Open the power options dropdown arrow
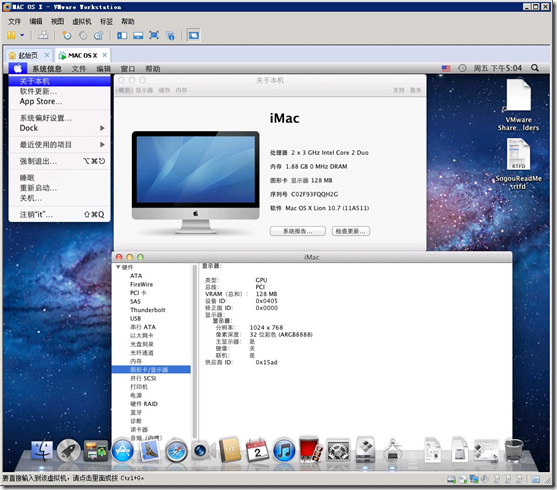This screenshot has height=490, width=557. pyautogui.click(x=22, y=35)
